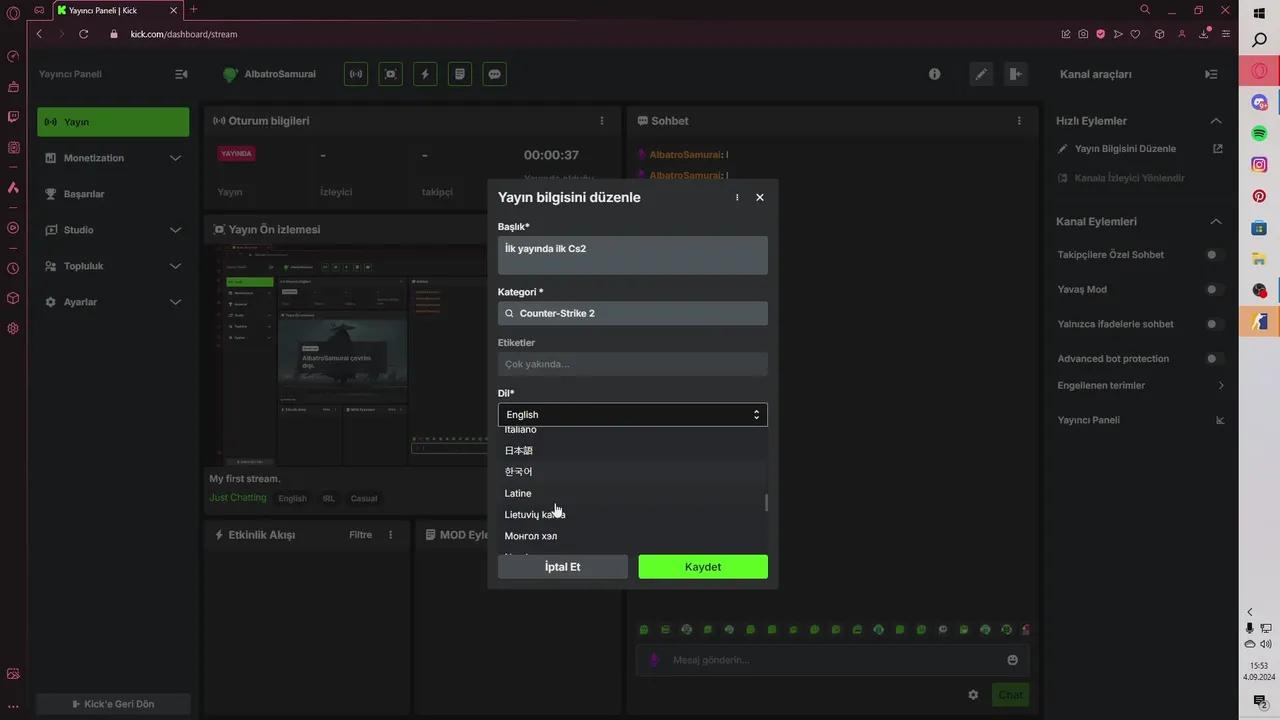Open Instagram from the Windows taskbar

coord(1260,165)
